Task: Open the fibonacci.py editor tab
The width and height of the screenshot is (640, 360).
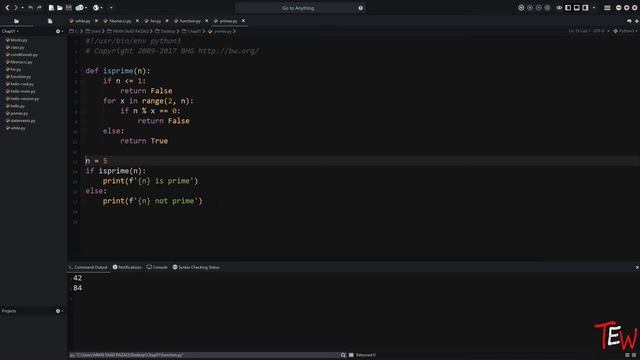Action: coord(120,21)
